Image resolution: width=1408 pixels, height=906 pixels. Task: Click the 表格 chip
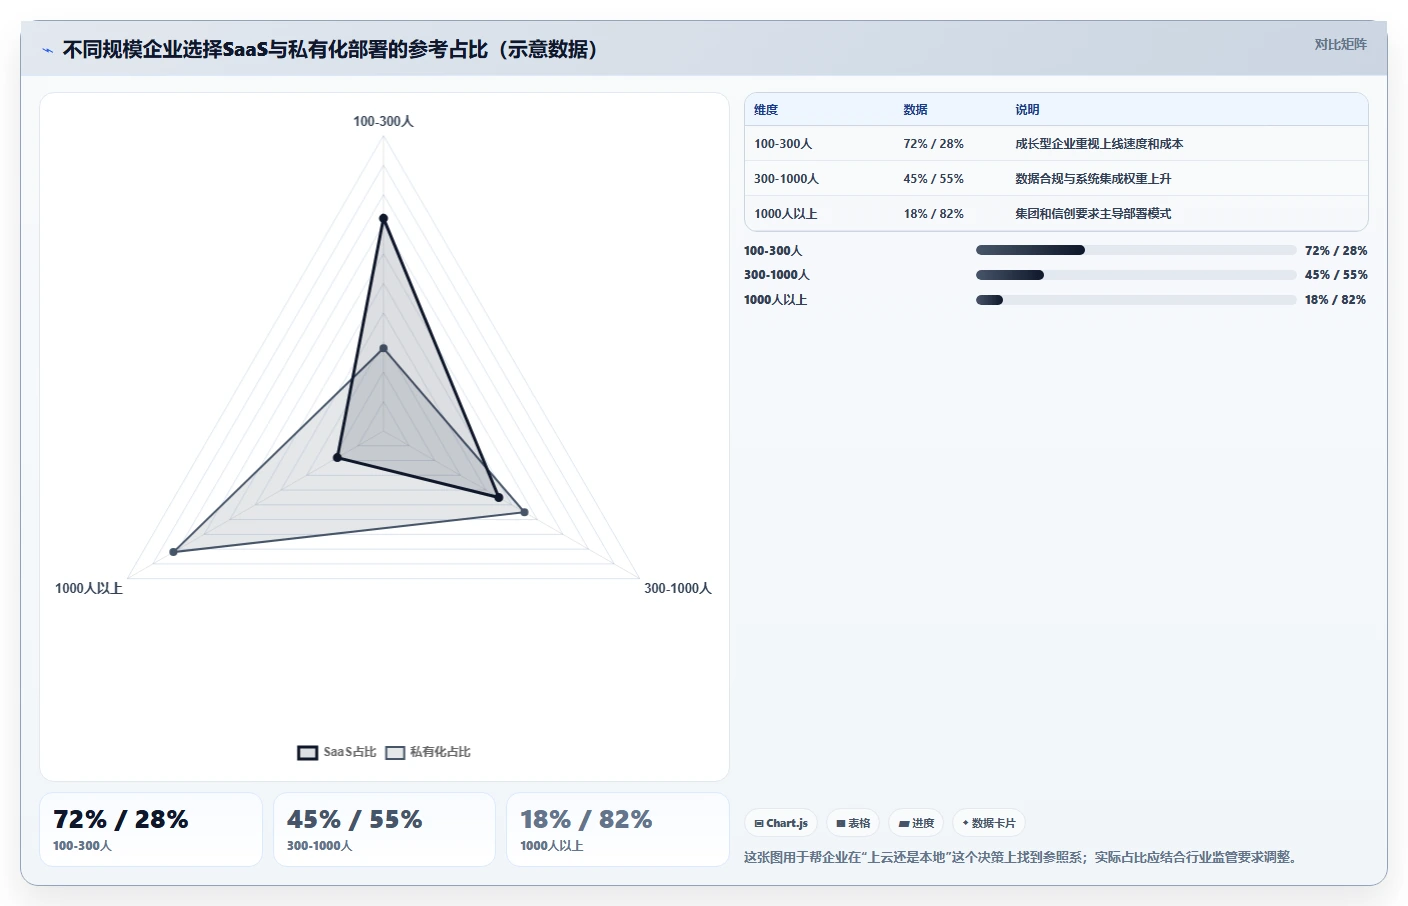point(853,823)
